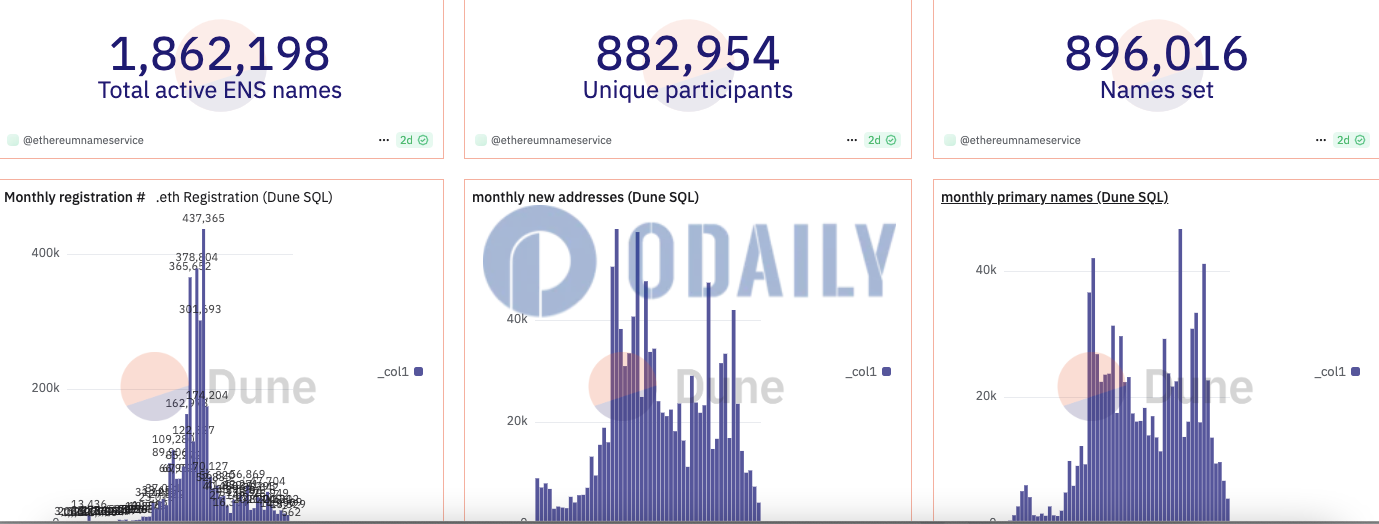The width and height of the screenshot is (1379, 524).
Task: Click the 1,862,198 counter value
Action: click(219, 54)
